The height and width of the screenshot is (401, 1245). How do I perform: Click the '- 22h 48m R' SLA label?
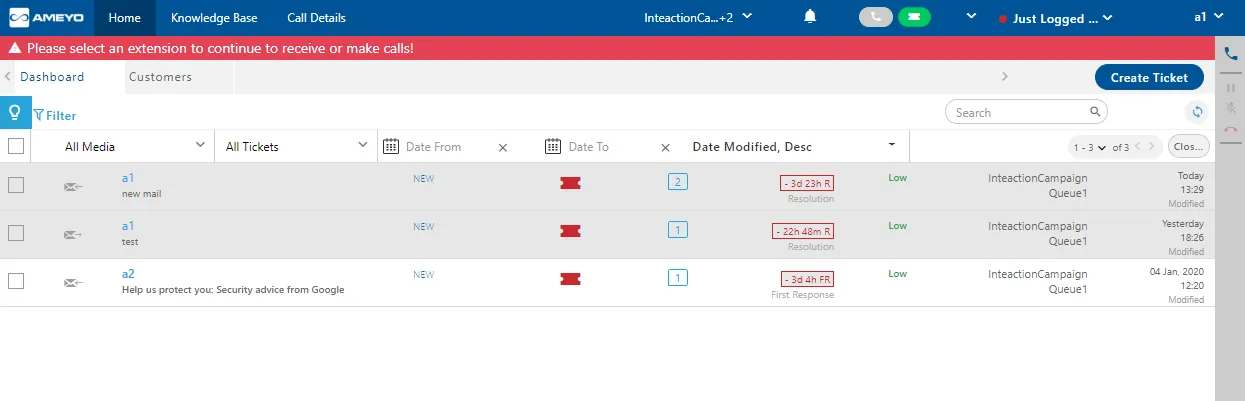click(x=803, y=231)
